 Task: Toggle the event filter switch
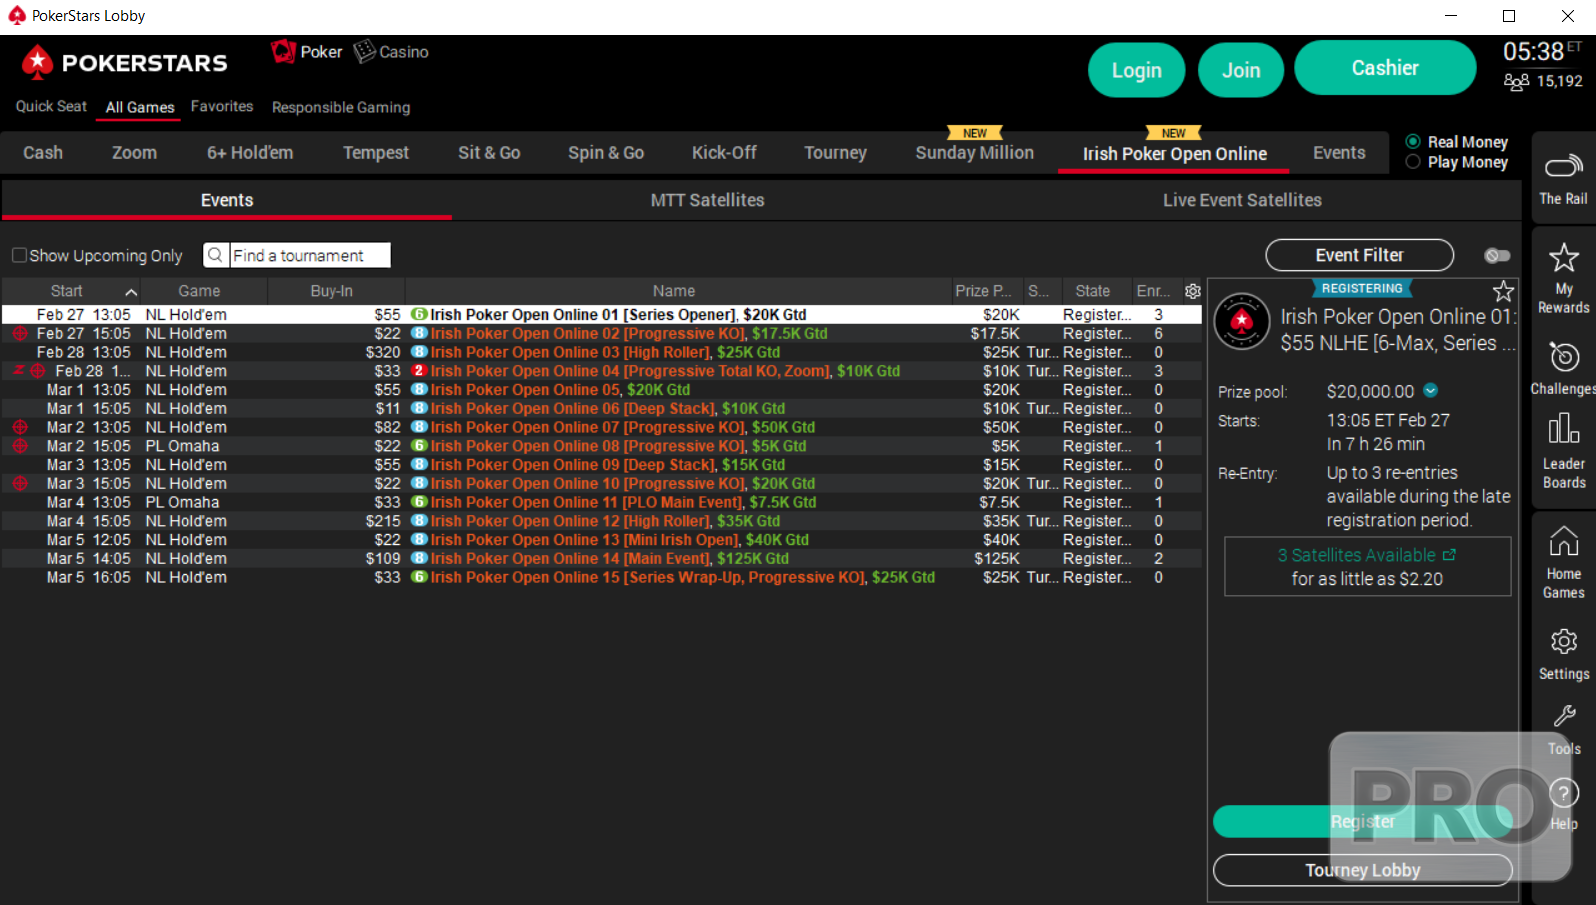tap(1497, 255)
